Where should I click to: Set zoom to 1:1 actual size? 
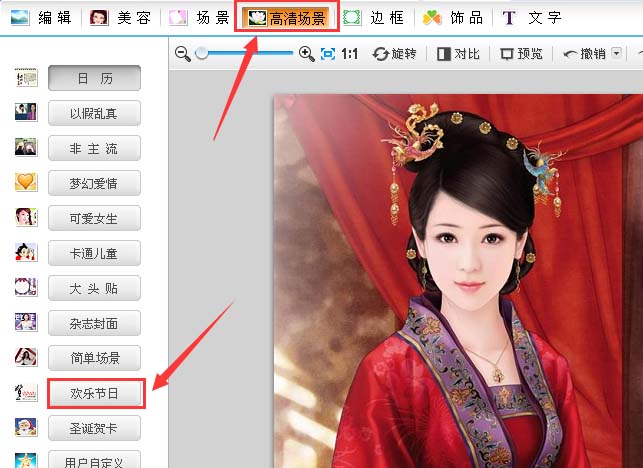click(x=349, y=54)
